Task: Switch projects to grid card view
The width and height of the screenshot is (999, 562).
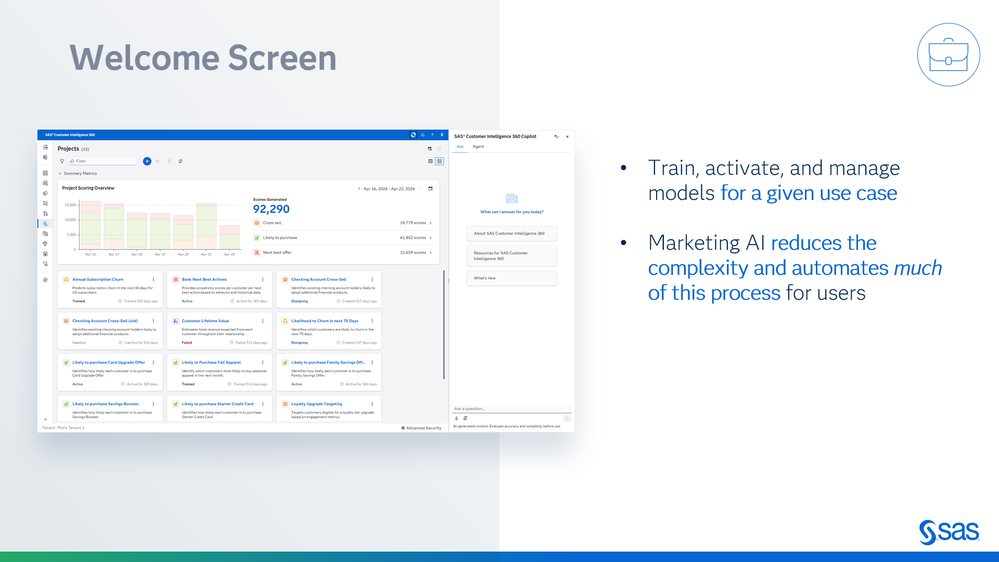Action: (x=440, y=161)
